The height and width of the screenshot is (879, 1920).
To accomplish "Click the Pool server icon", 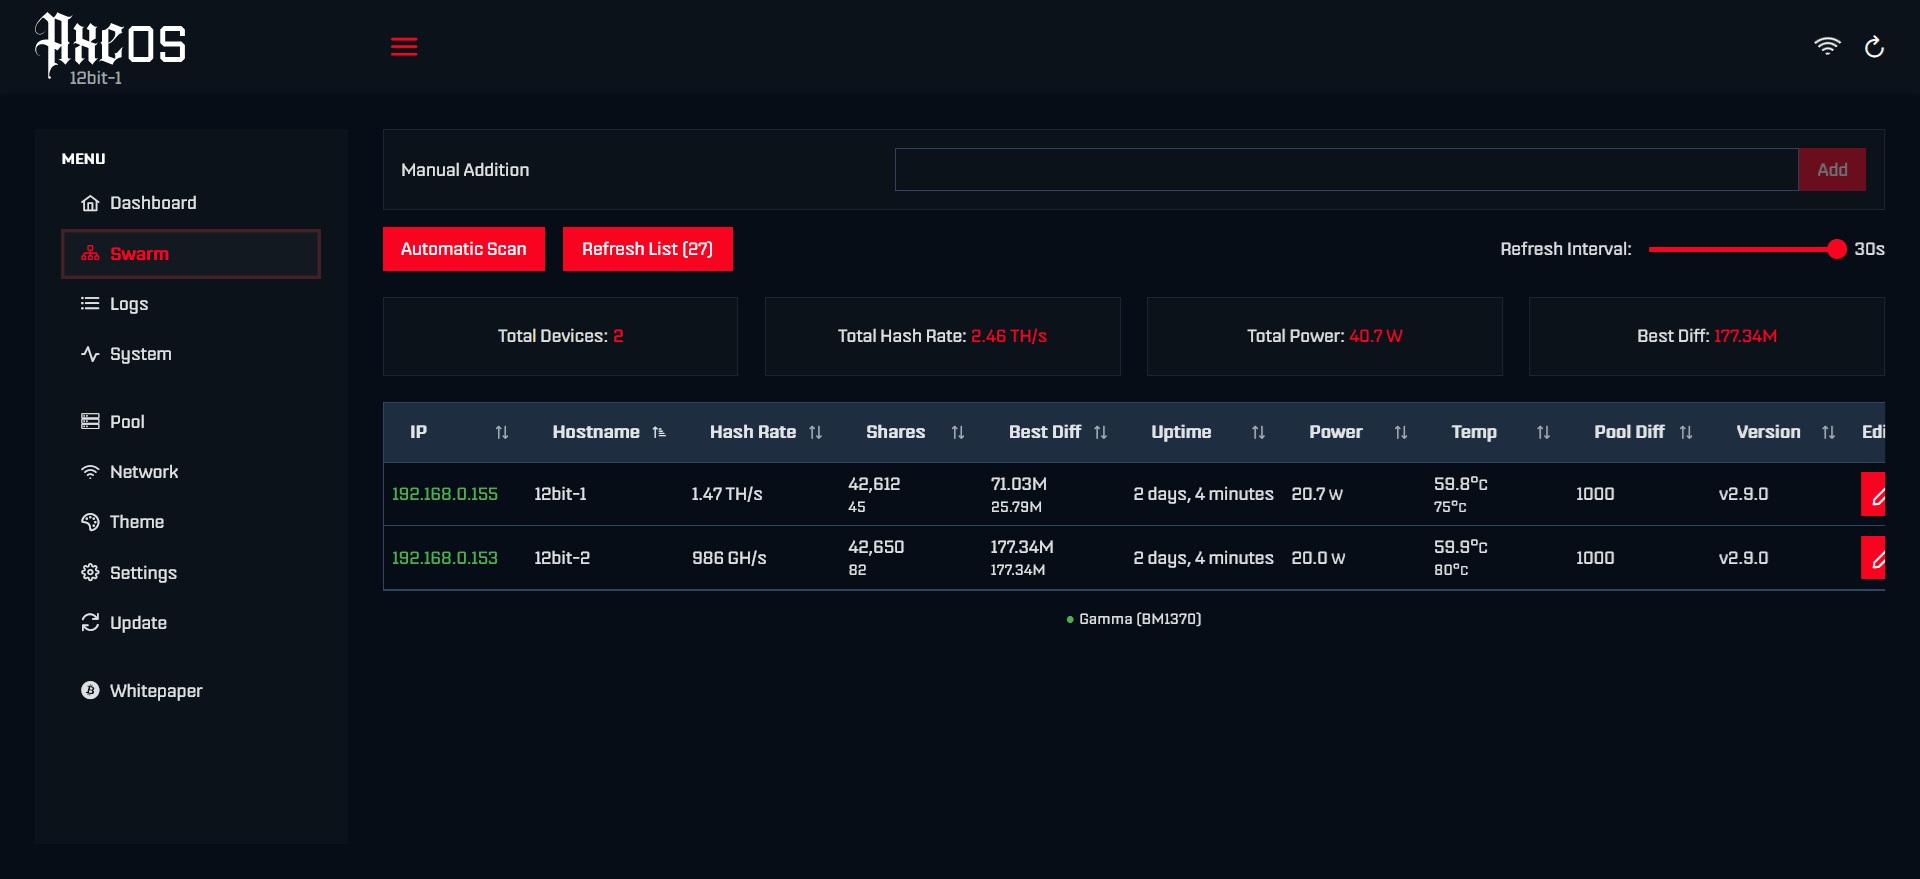I will pos(90,422).
